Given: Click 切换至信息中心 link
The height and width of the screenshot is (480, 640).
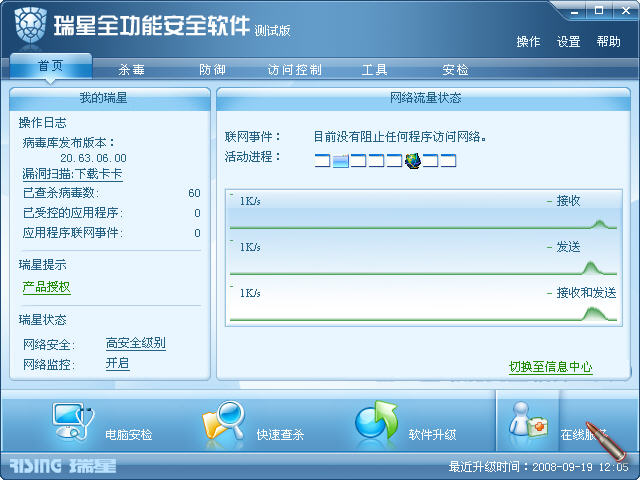Looking at the screenshot, I should [x=551, y=367].
